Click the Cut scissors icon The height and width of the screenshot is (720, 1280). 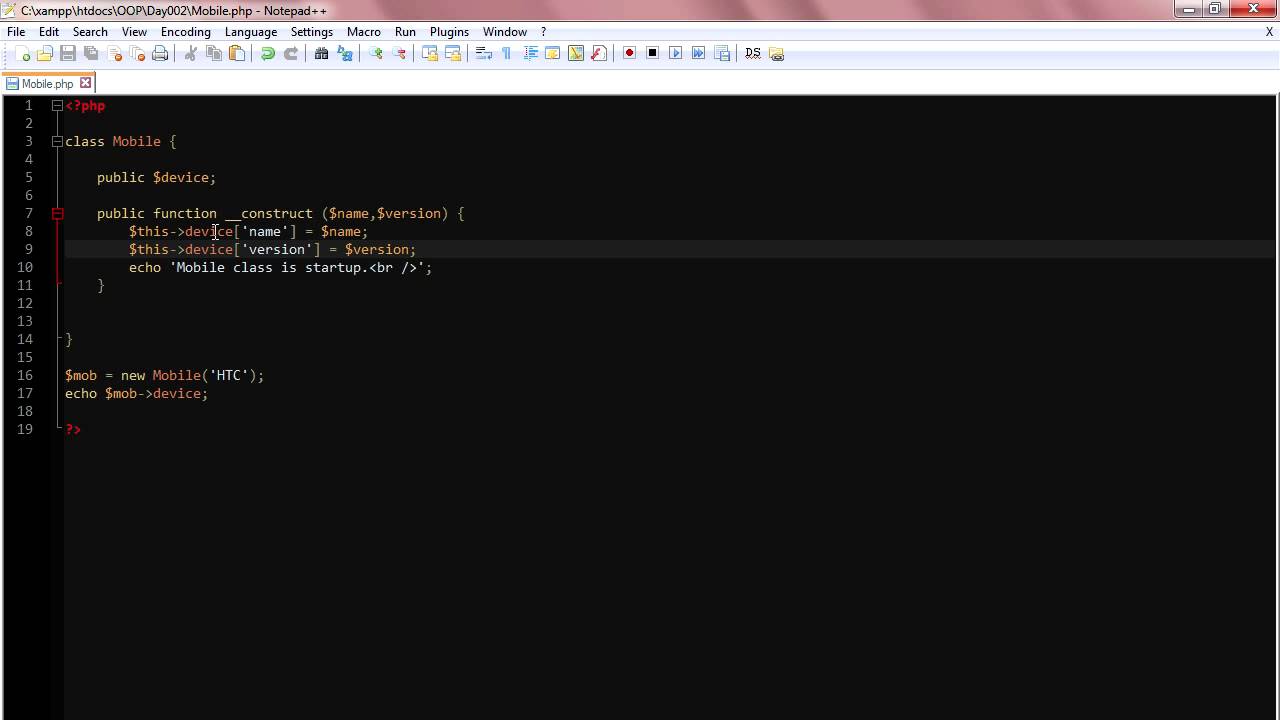[x=191, y=54]
